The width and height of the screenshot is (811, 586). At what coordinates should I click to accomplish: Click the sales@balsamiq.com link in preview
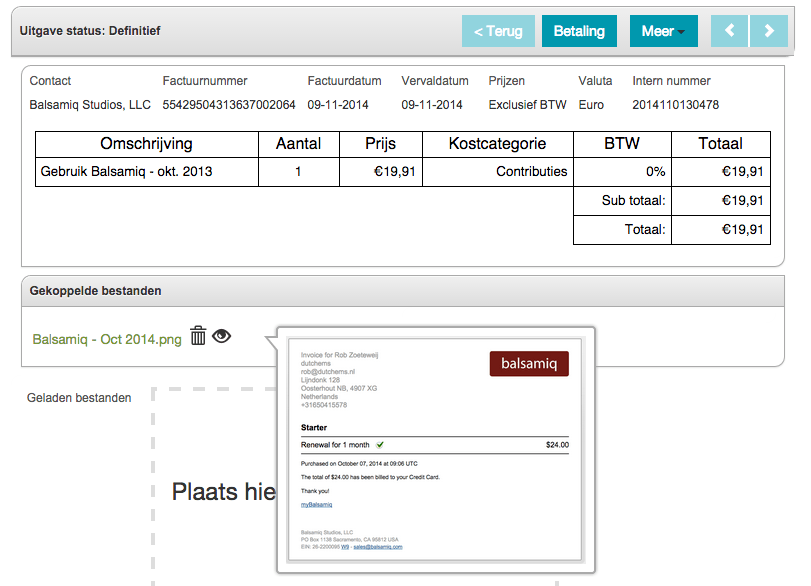click(x=378, y=547)
